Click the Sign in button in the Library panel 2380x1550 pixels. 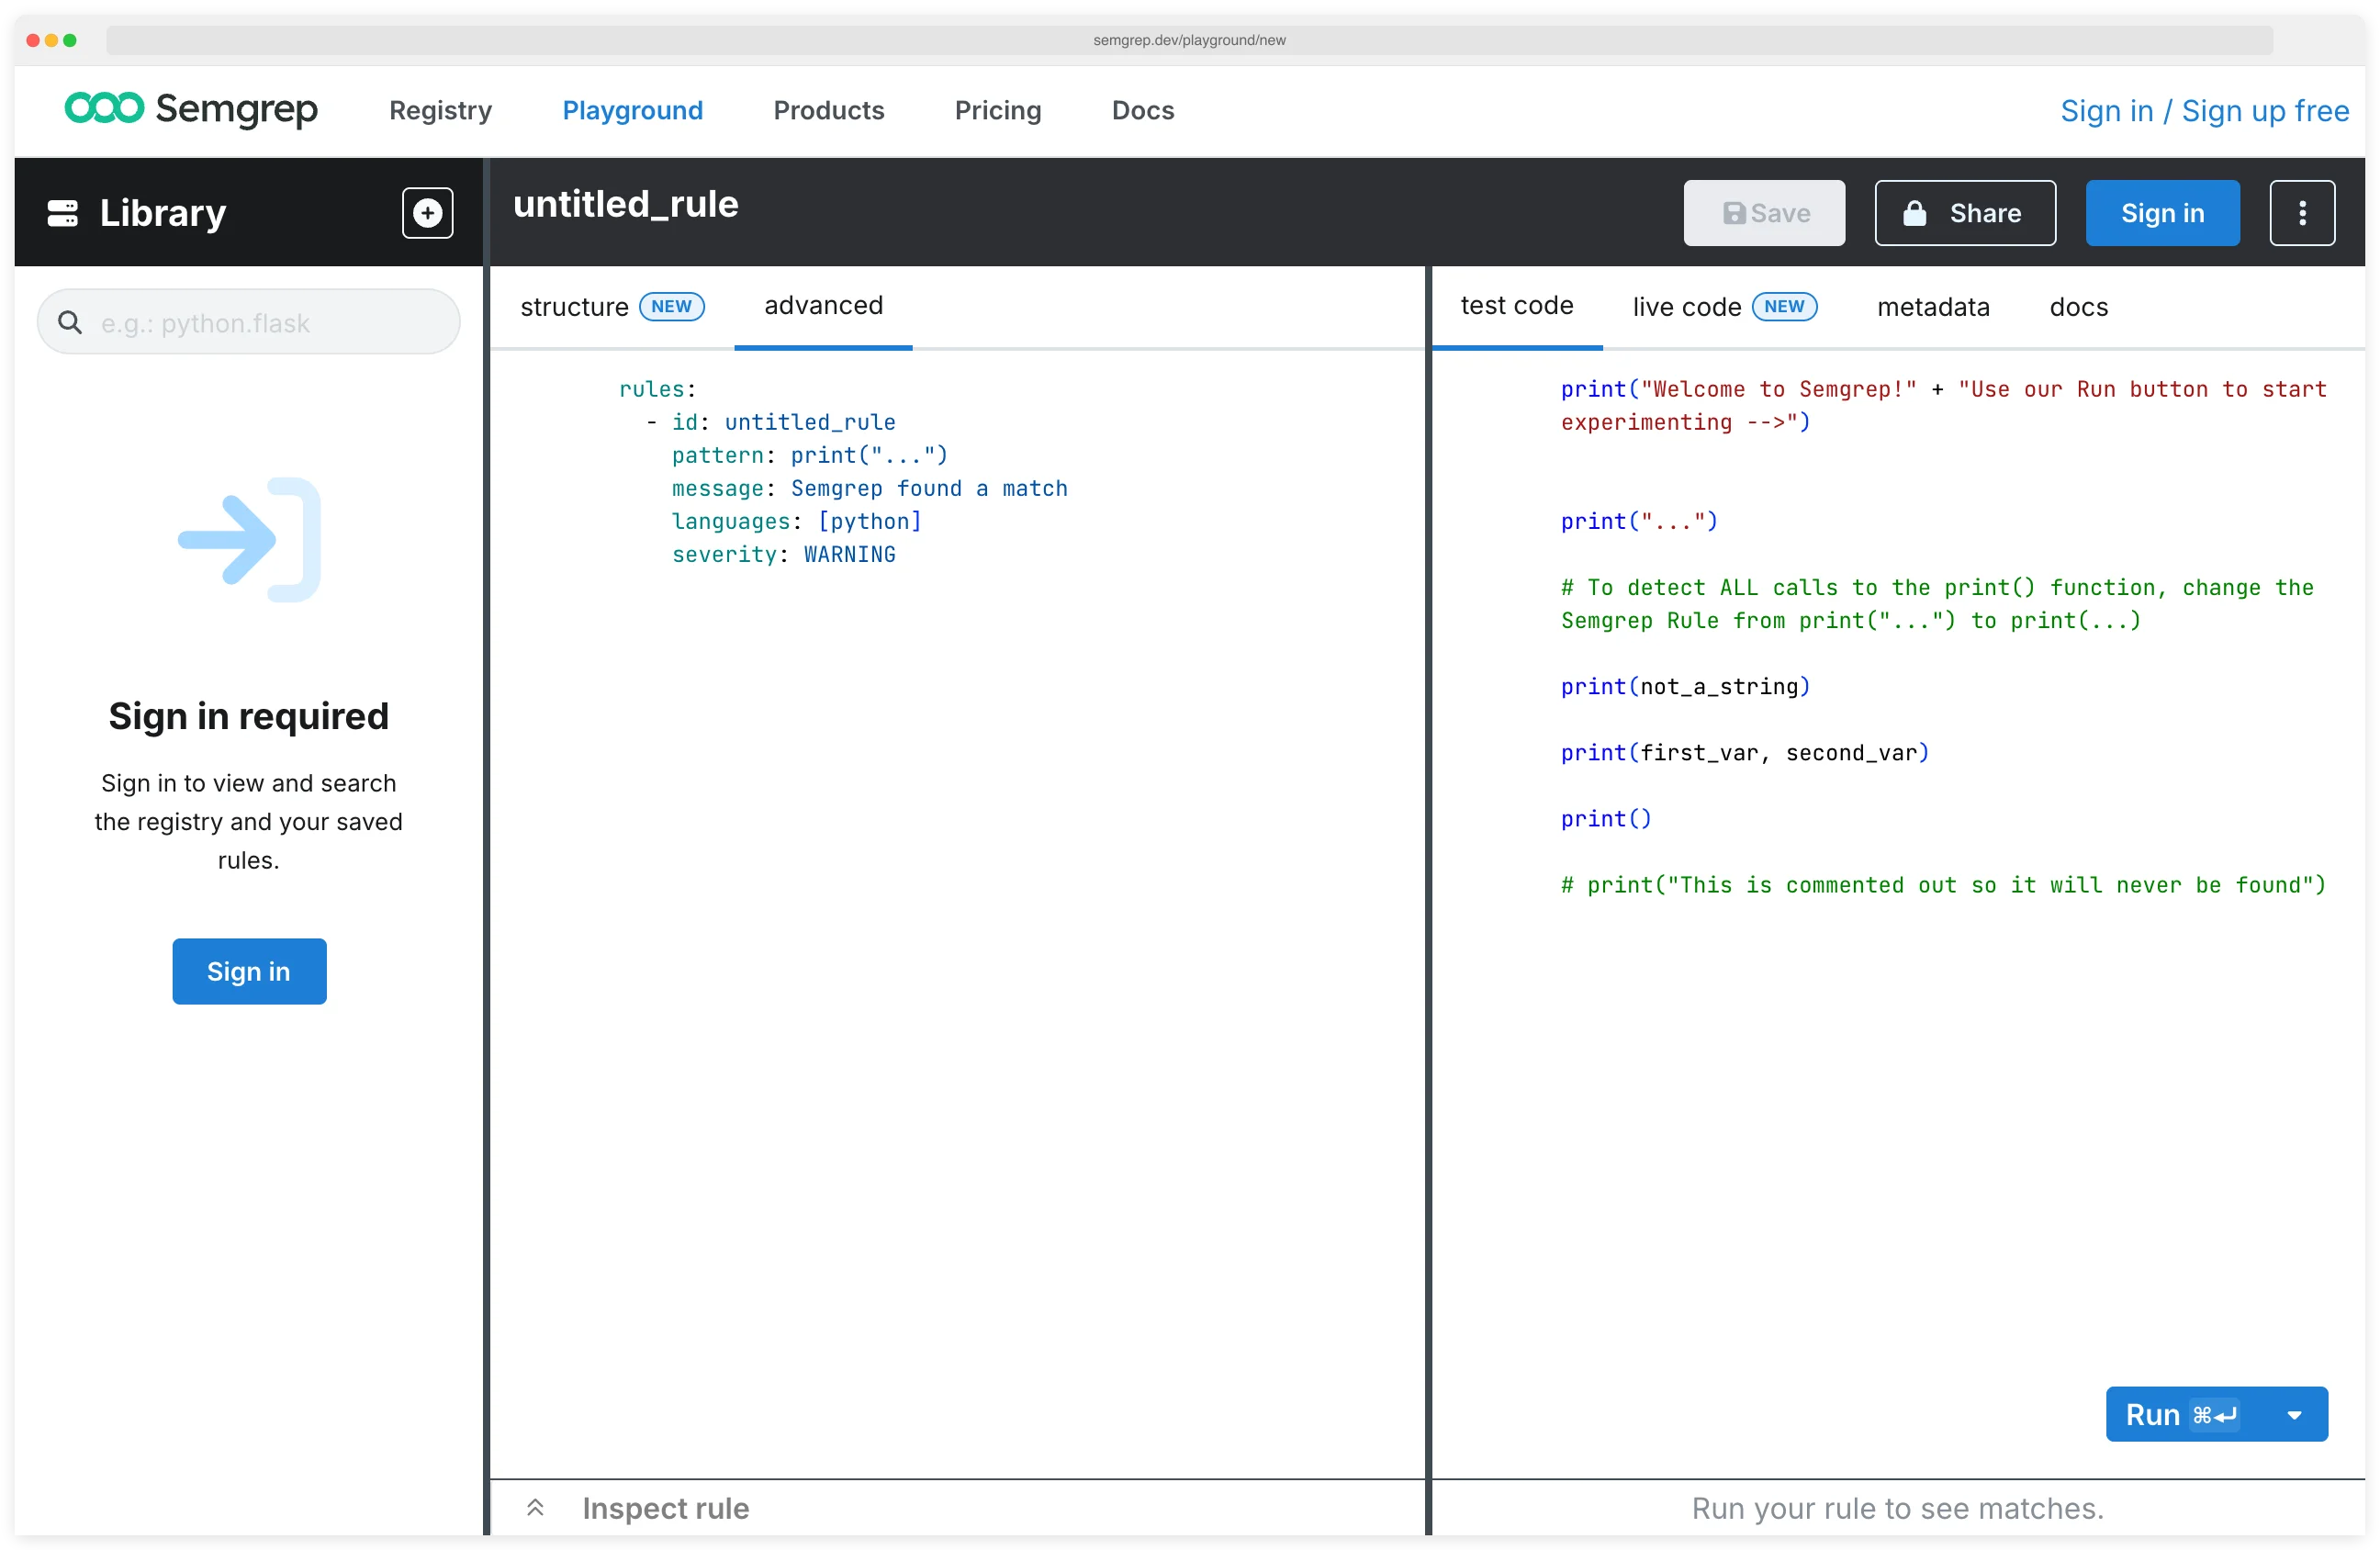pos(248,971)
